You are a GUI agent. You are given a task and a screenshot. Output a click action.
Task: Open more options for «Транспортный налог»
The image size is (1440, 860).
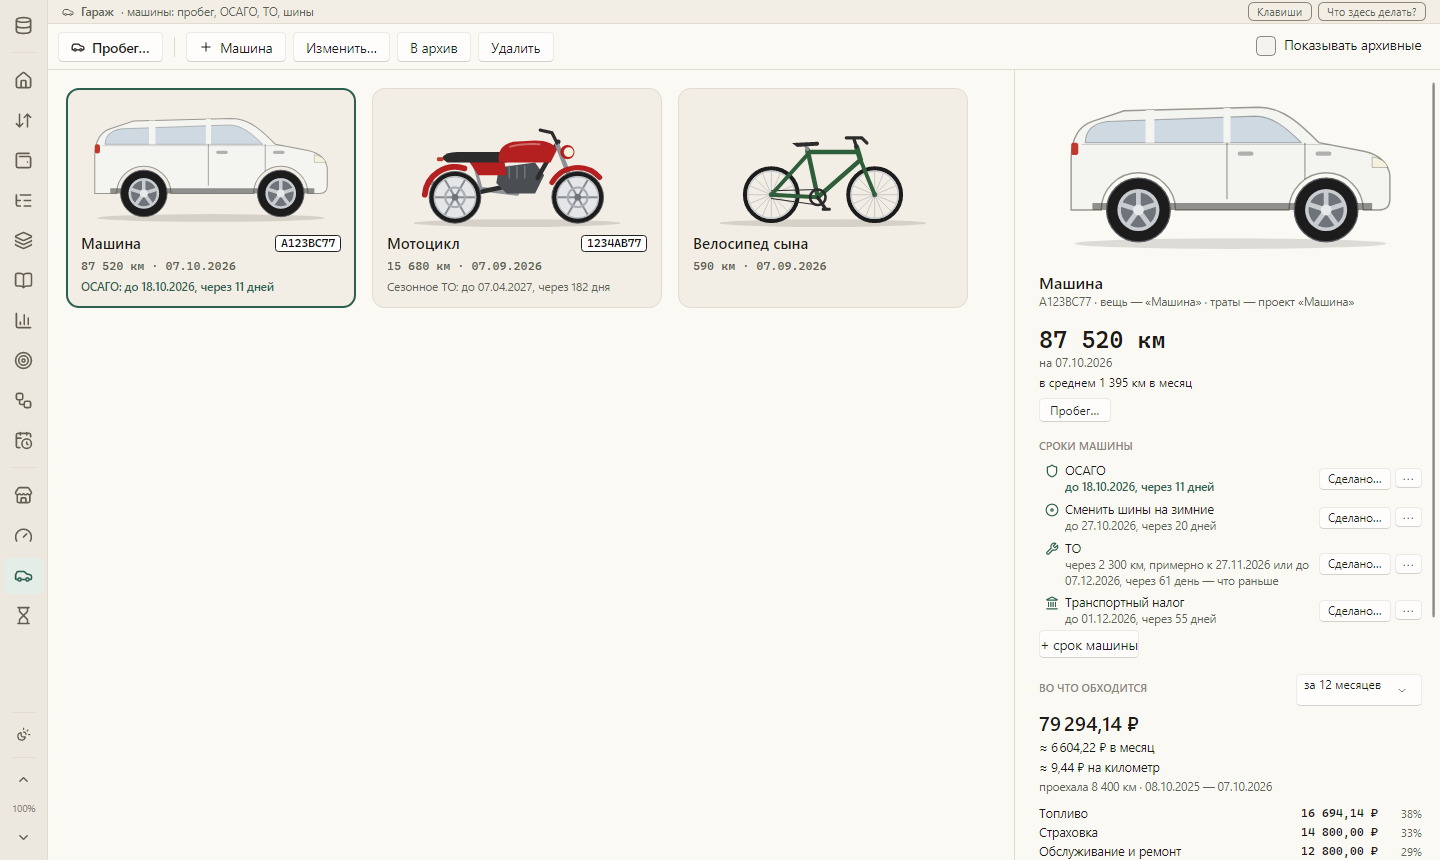pyautogui.click(x=1408, y=610)
